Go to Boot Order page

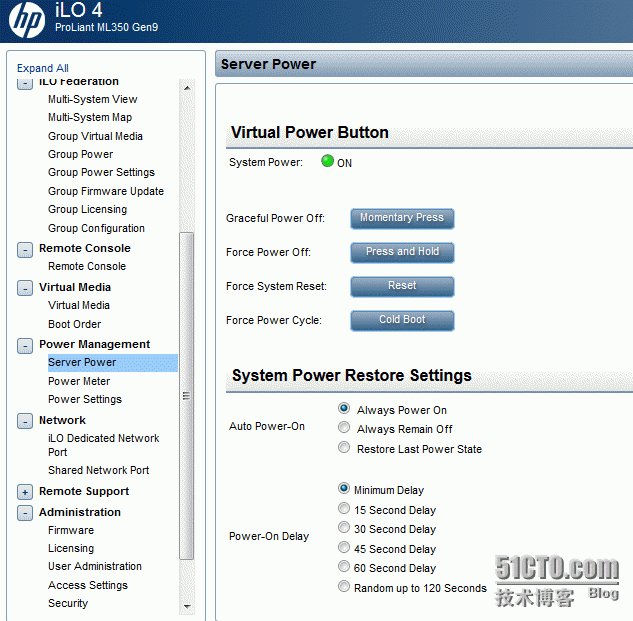pos(75,324)
